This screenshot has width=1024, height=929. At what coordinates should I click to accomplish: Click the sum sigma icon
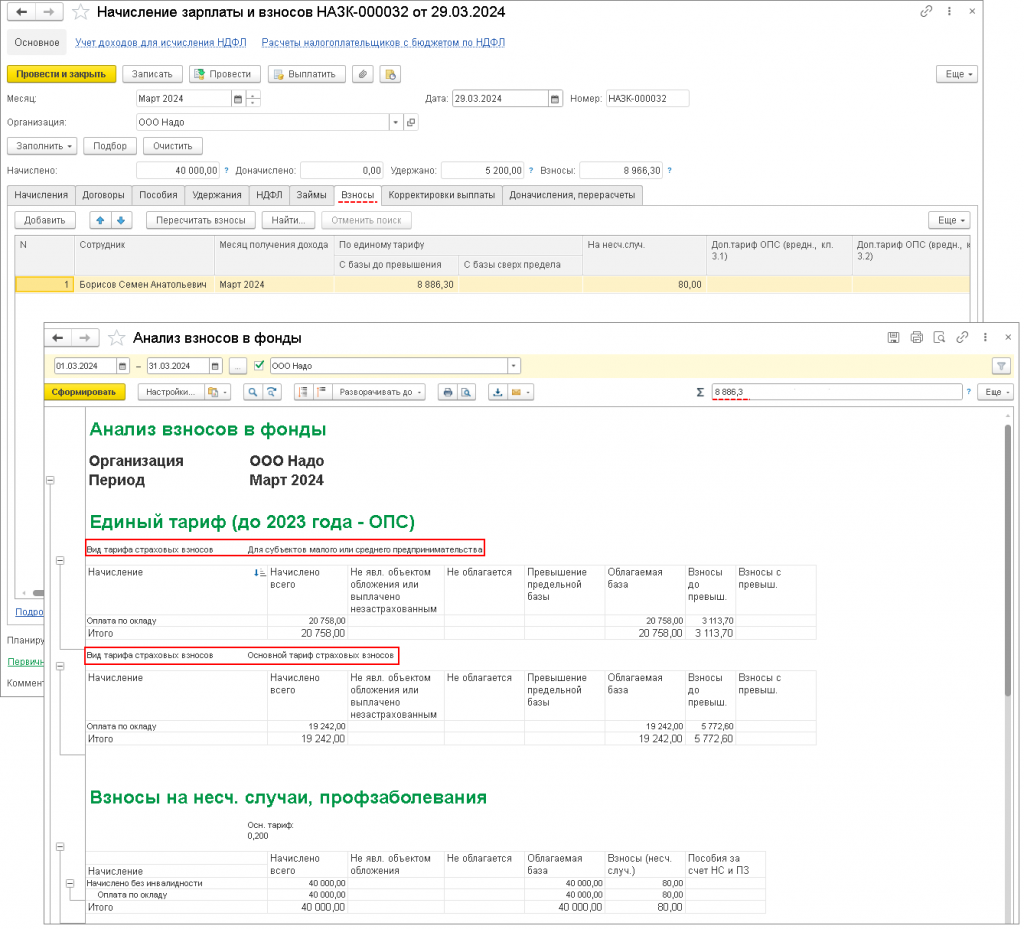[700, 392]
